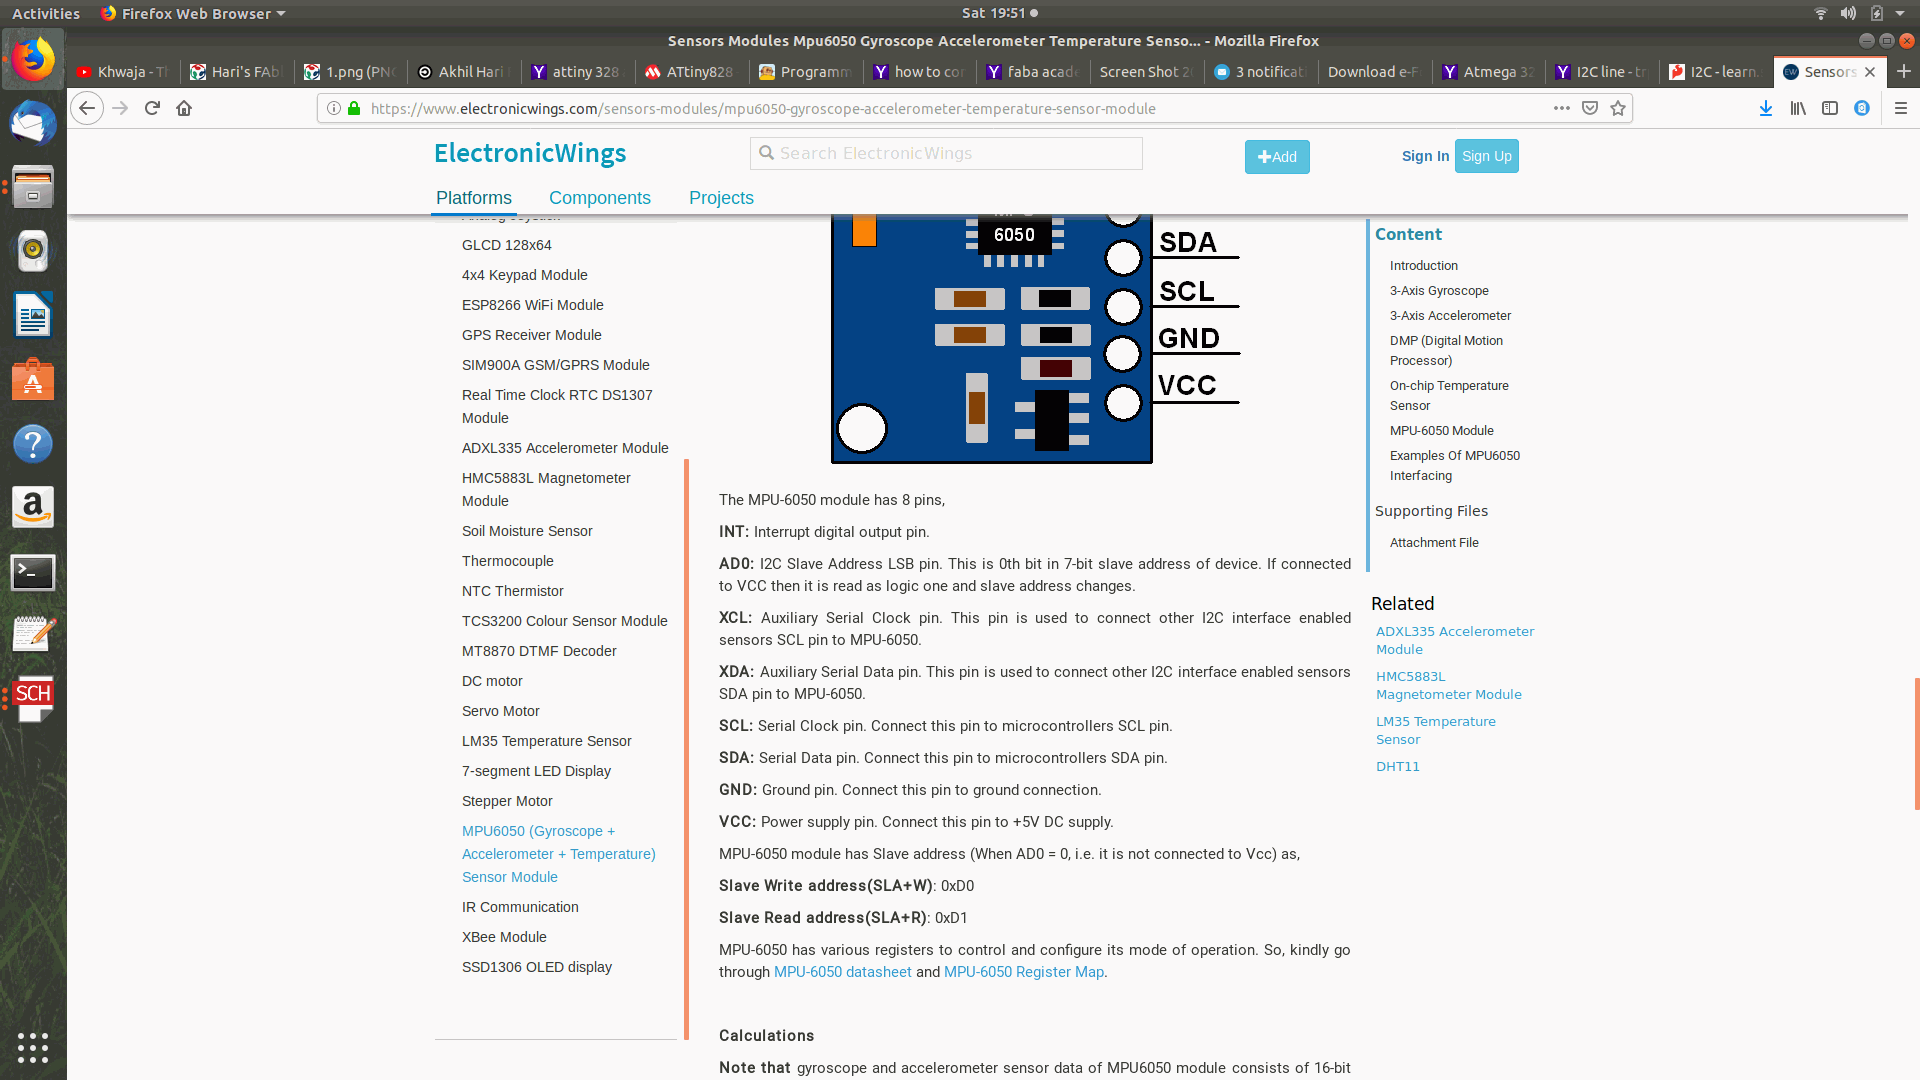The image size is (1920, 1080).
Task: Open page actions three-dots menu
Action: [x=1561, y=108]
